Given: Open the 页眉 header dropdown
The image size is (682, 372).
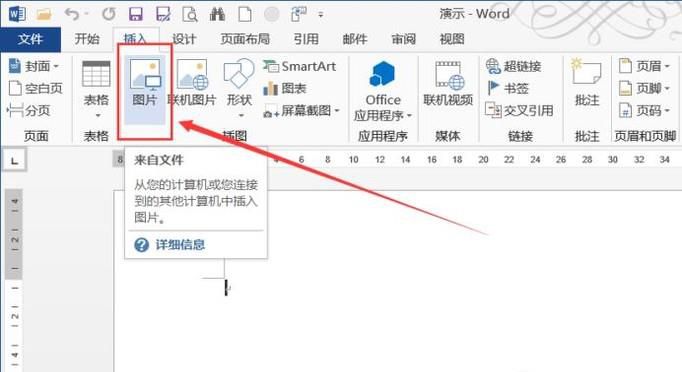Looking at the screenshot, I should click(x=644, y=66).
